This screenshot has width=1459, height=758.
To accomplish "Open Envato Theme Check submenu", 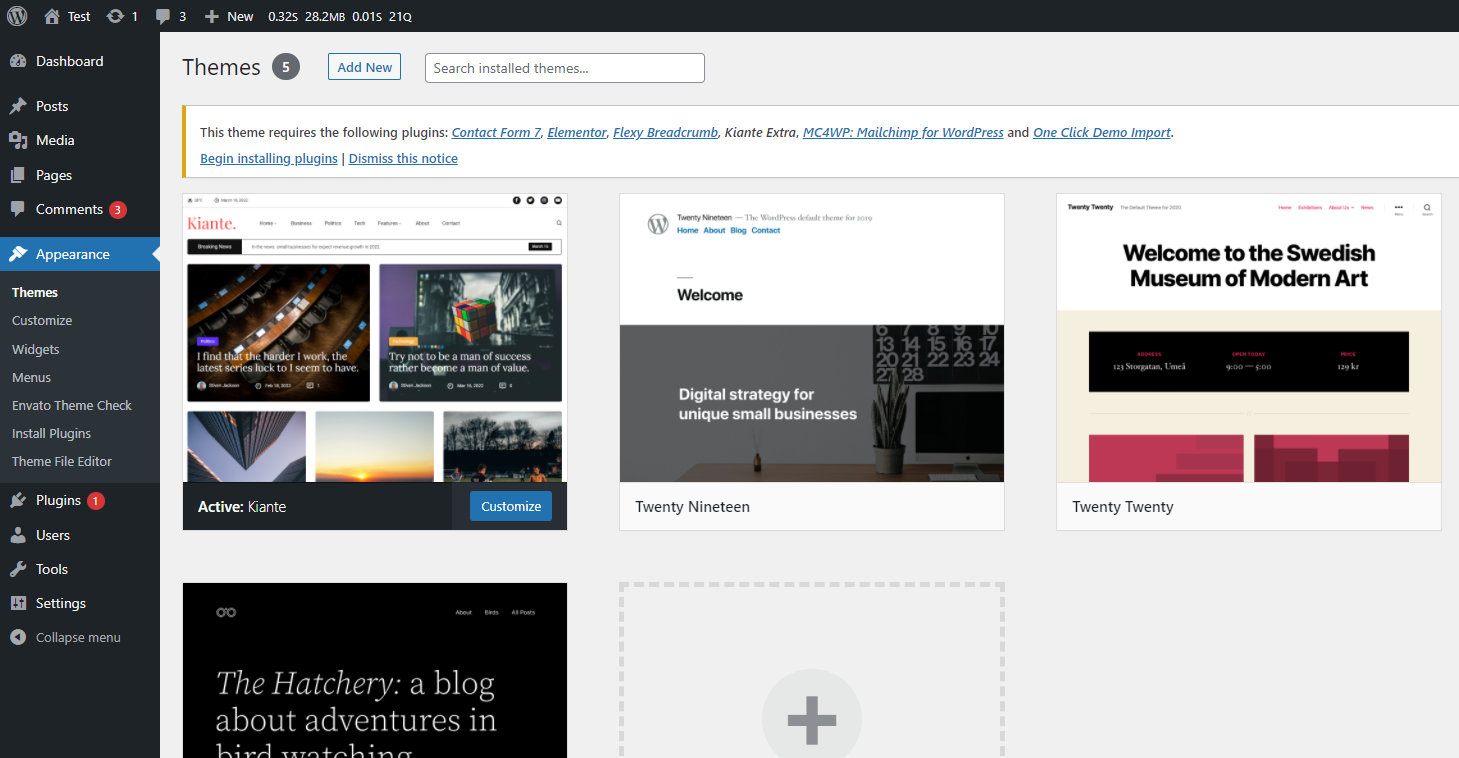I will 72,405.
